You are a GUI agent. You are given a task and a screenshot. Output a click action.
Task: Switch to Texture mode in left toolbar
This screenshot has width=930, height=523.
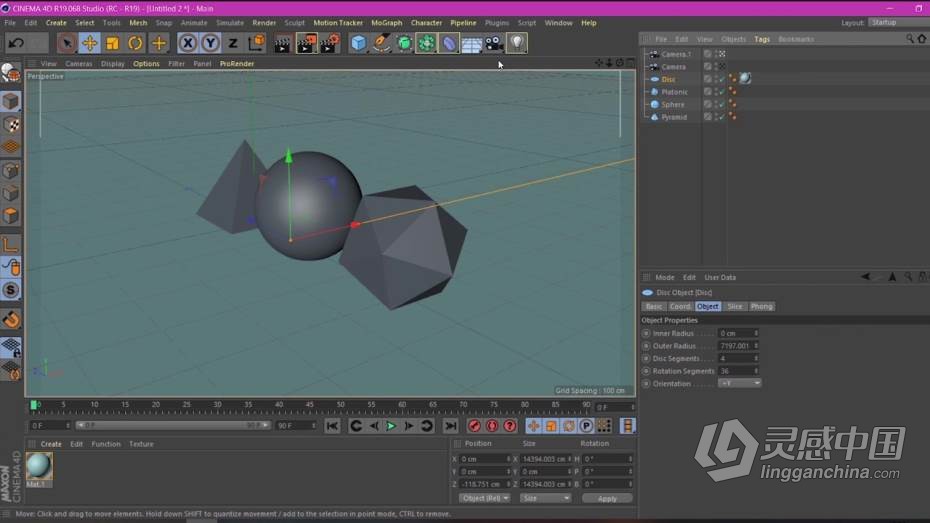pyautogui.click(x=11, y=125)
